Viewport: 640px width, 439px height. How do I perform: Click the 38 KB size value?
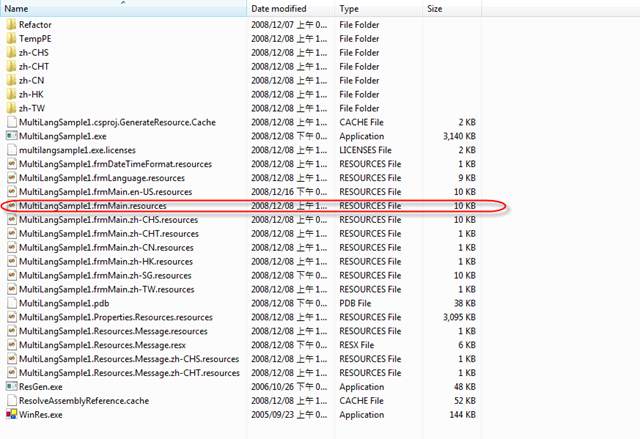click(465, 303)
